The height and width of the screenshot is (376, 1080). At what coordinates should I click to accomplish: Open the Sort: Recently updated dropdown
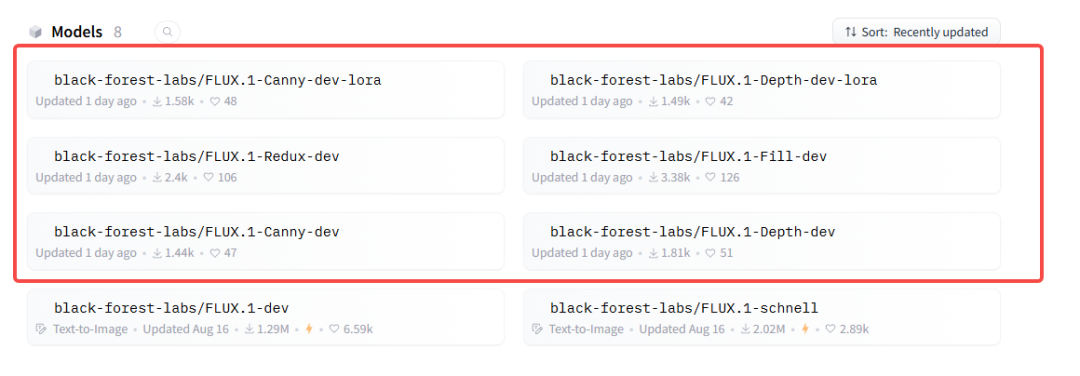916,32
